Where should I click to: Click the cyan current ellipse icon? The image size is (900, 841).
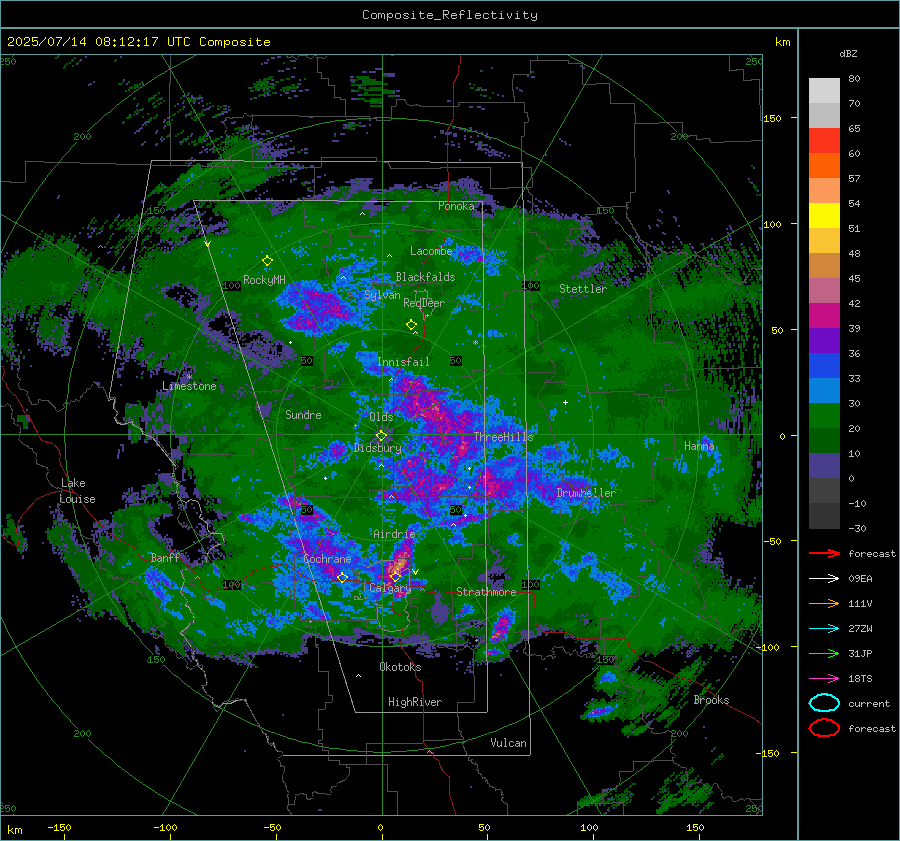coord(824,703)
